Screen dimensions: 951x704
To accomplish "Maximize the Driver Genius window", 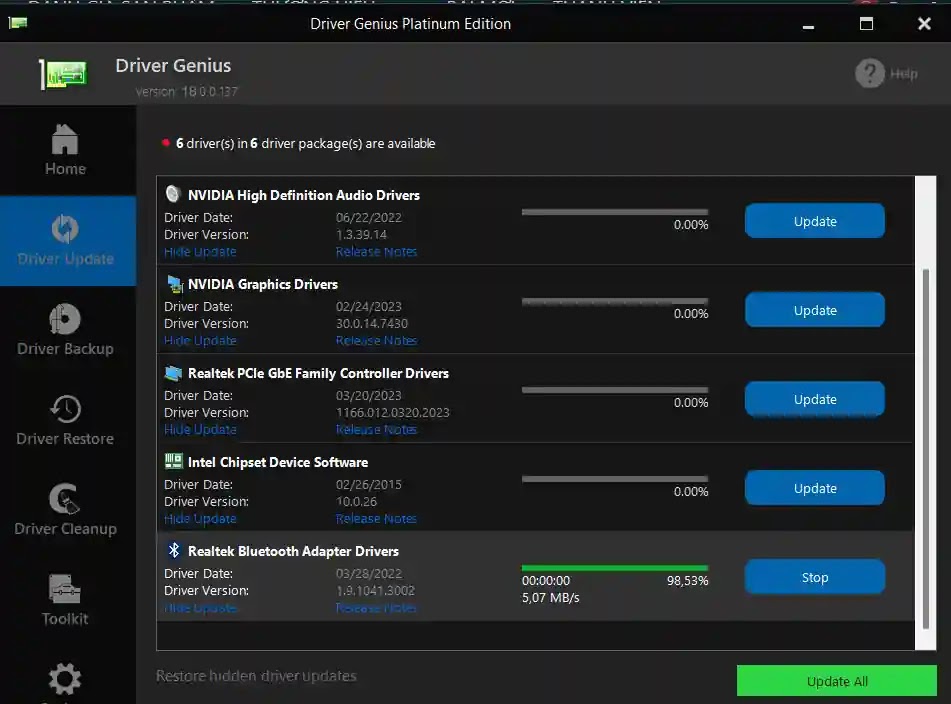I will coord(866,24).
